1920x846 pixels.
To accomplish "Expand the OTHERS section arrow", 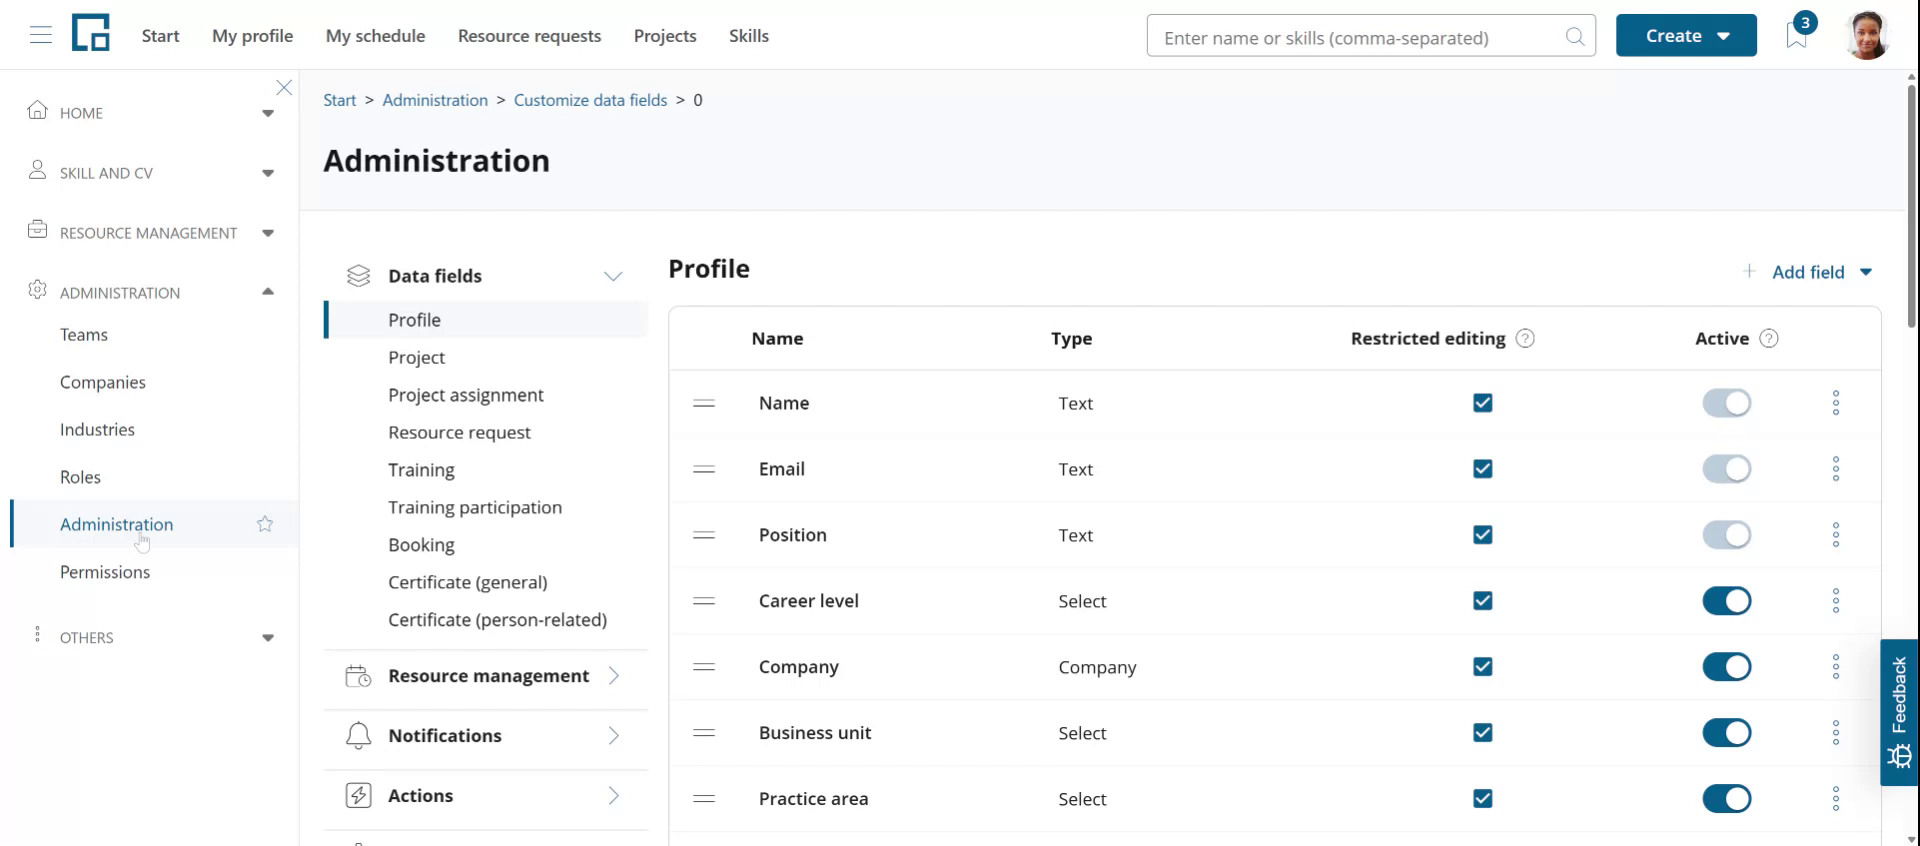I will coord(268,638).
